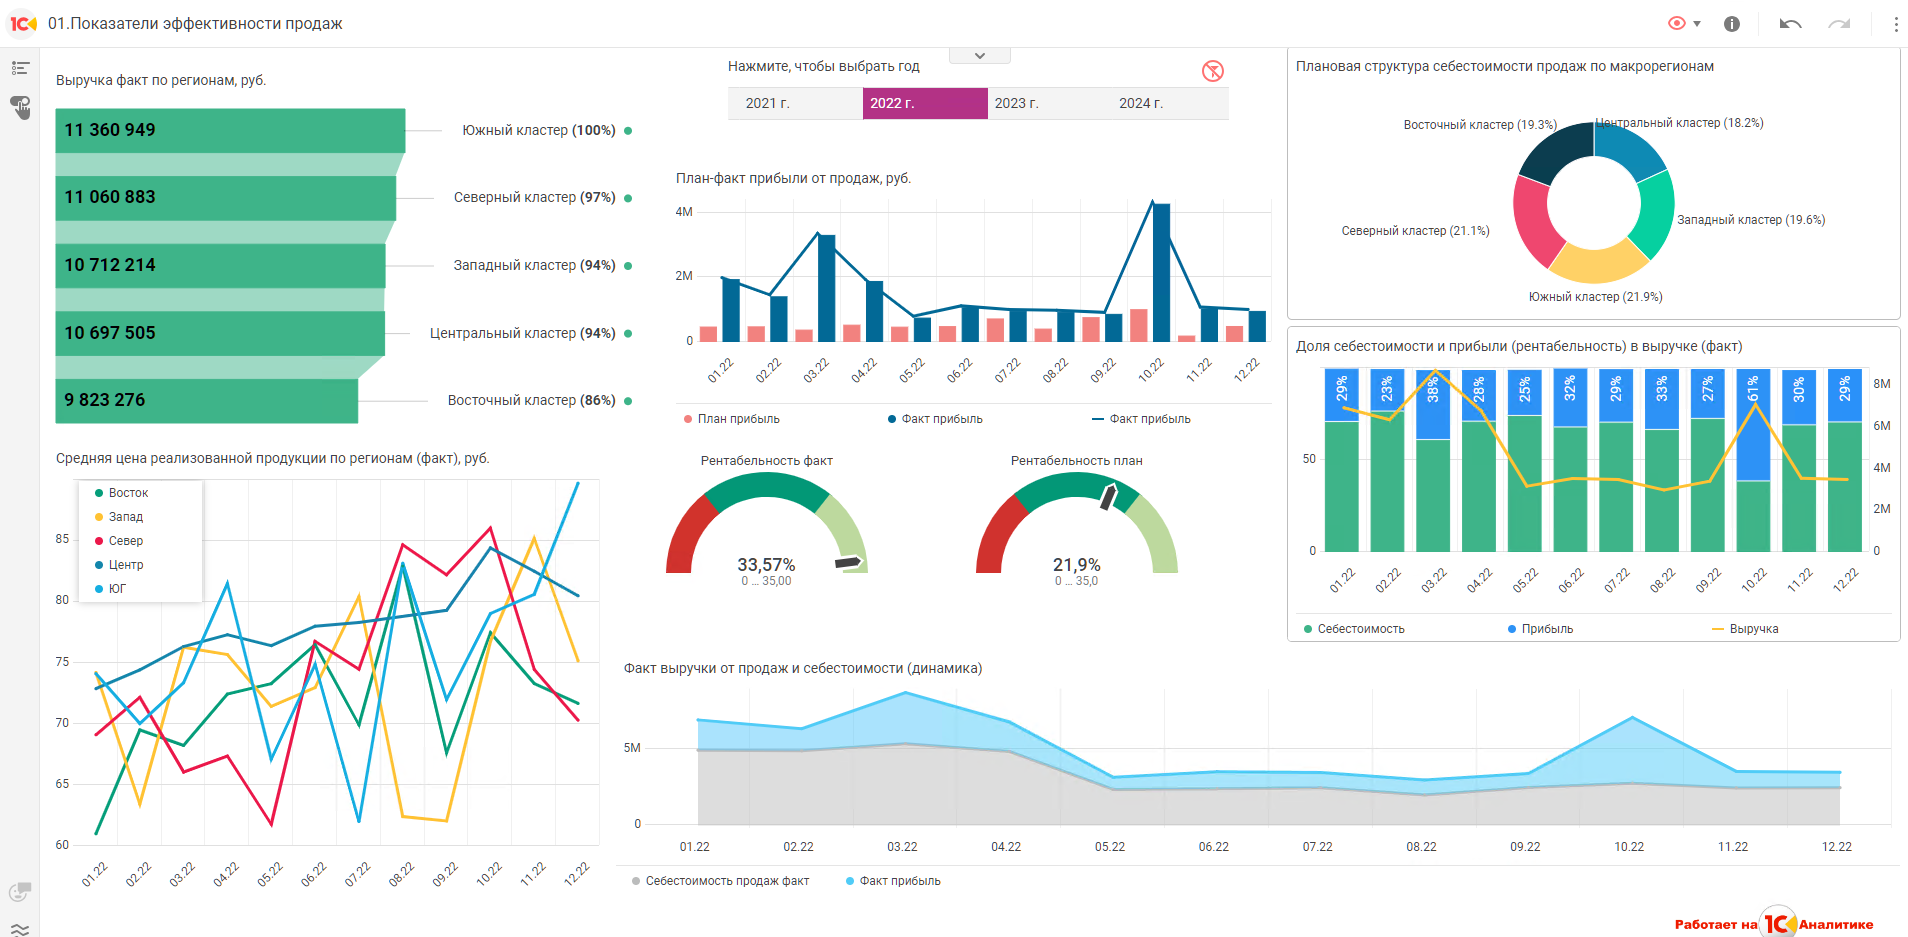Toggle the Восток legend series
The width and height of the screenshot is (1908, 937).
click(x=122, y=493)
